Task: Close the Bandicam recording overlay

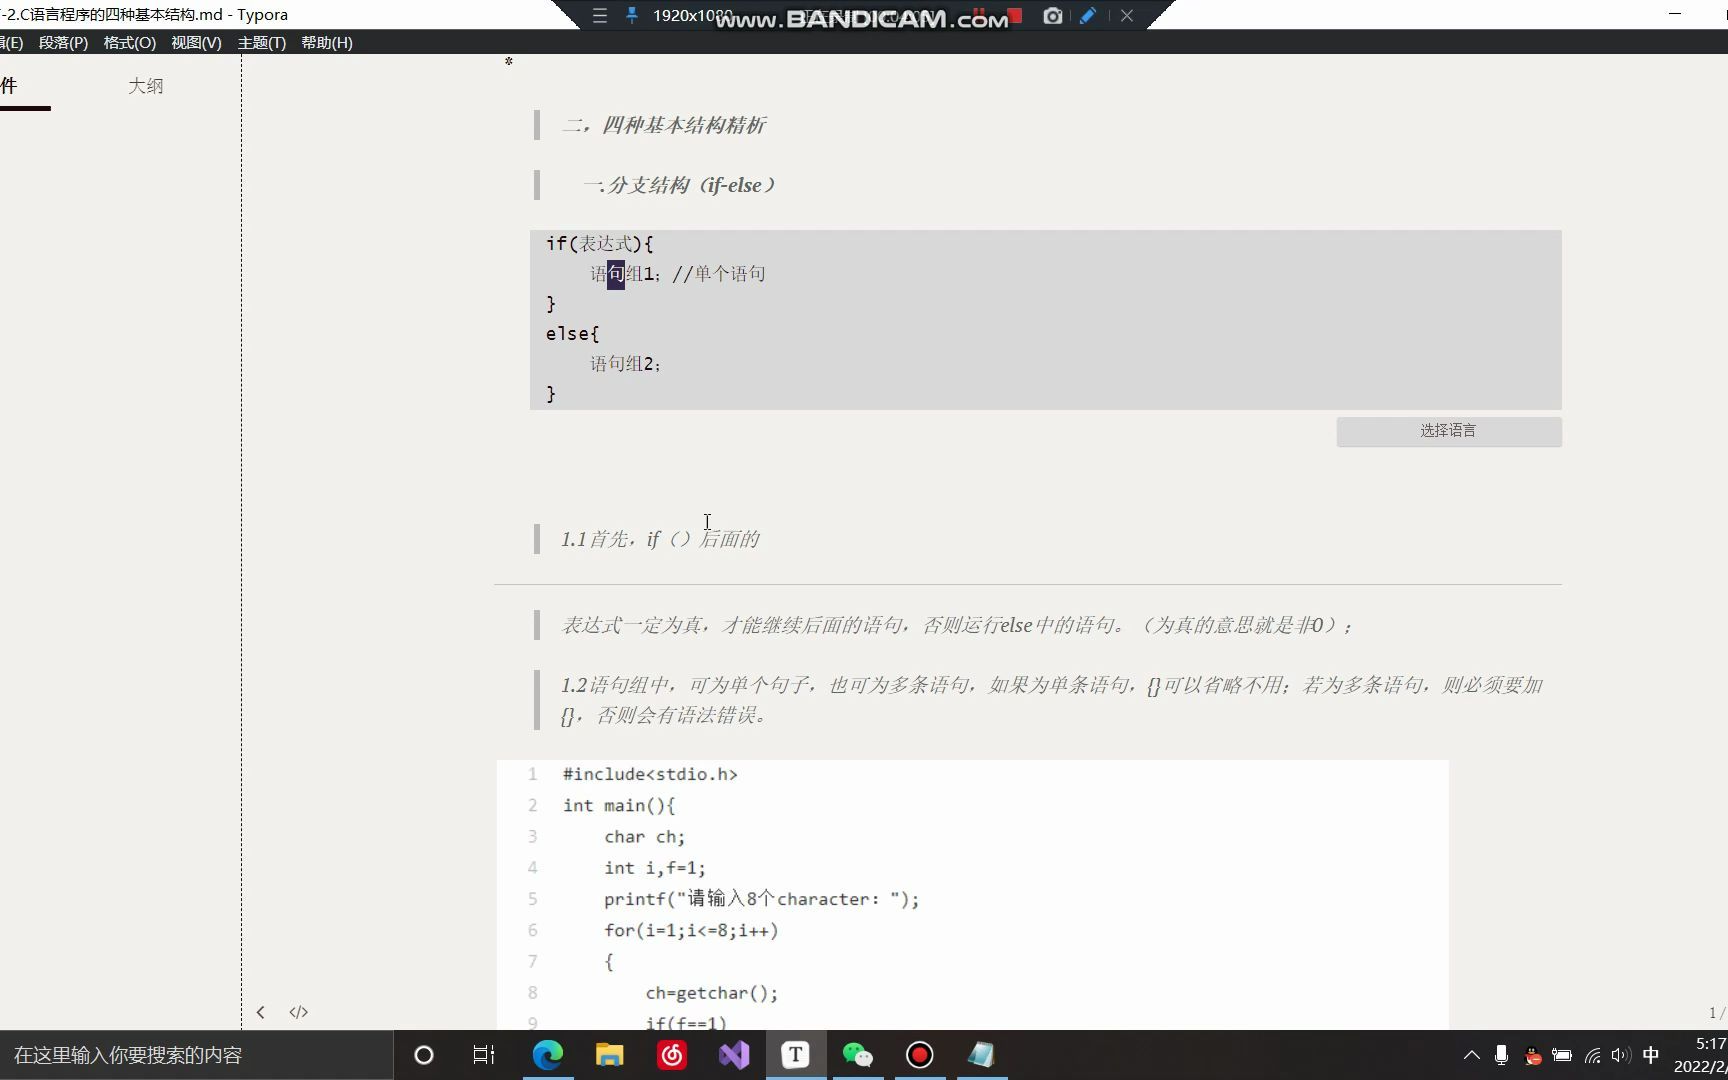Action: (1127, 16)
